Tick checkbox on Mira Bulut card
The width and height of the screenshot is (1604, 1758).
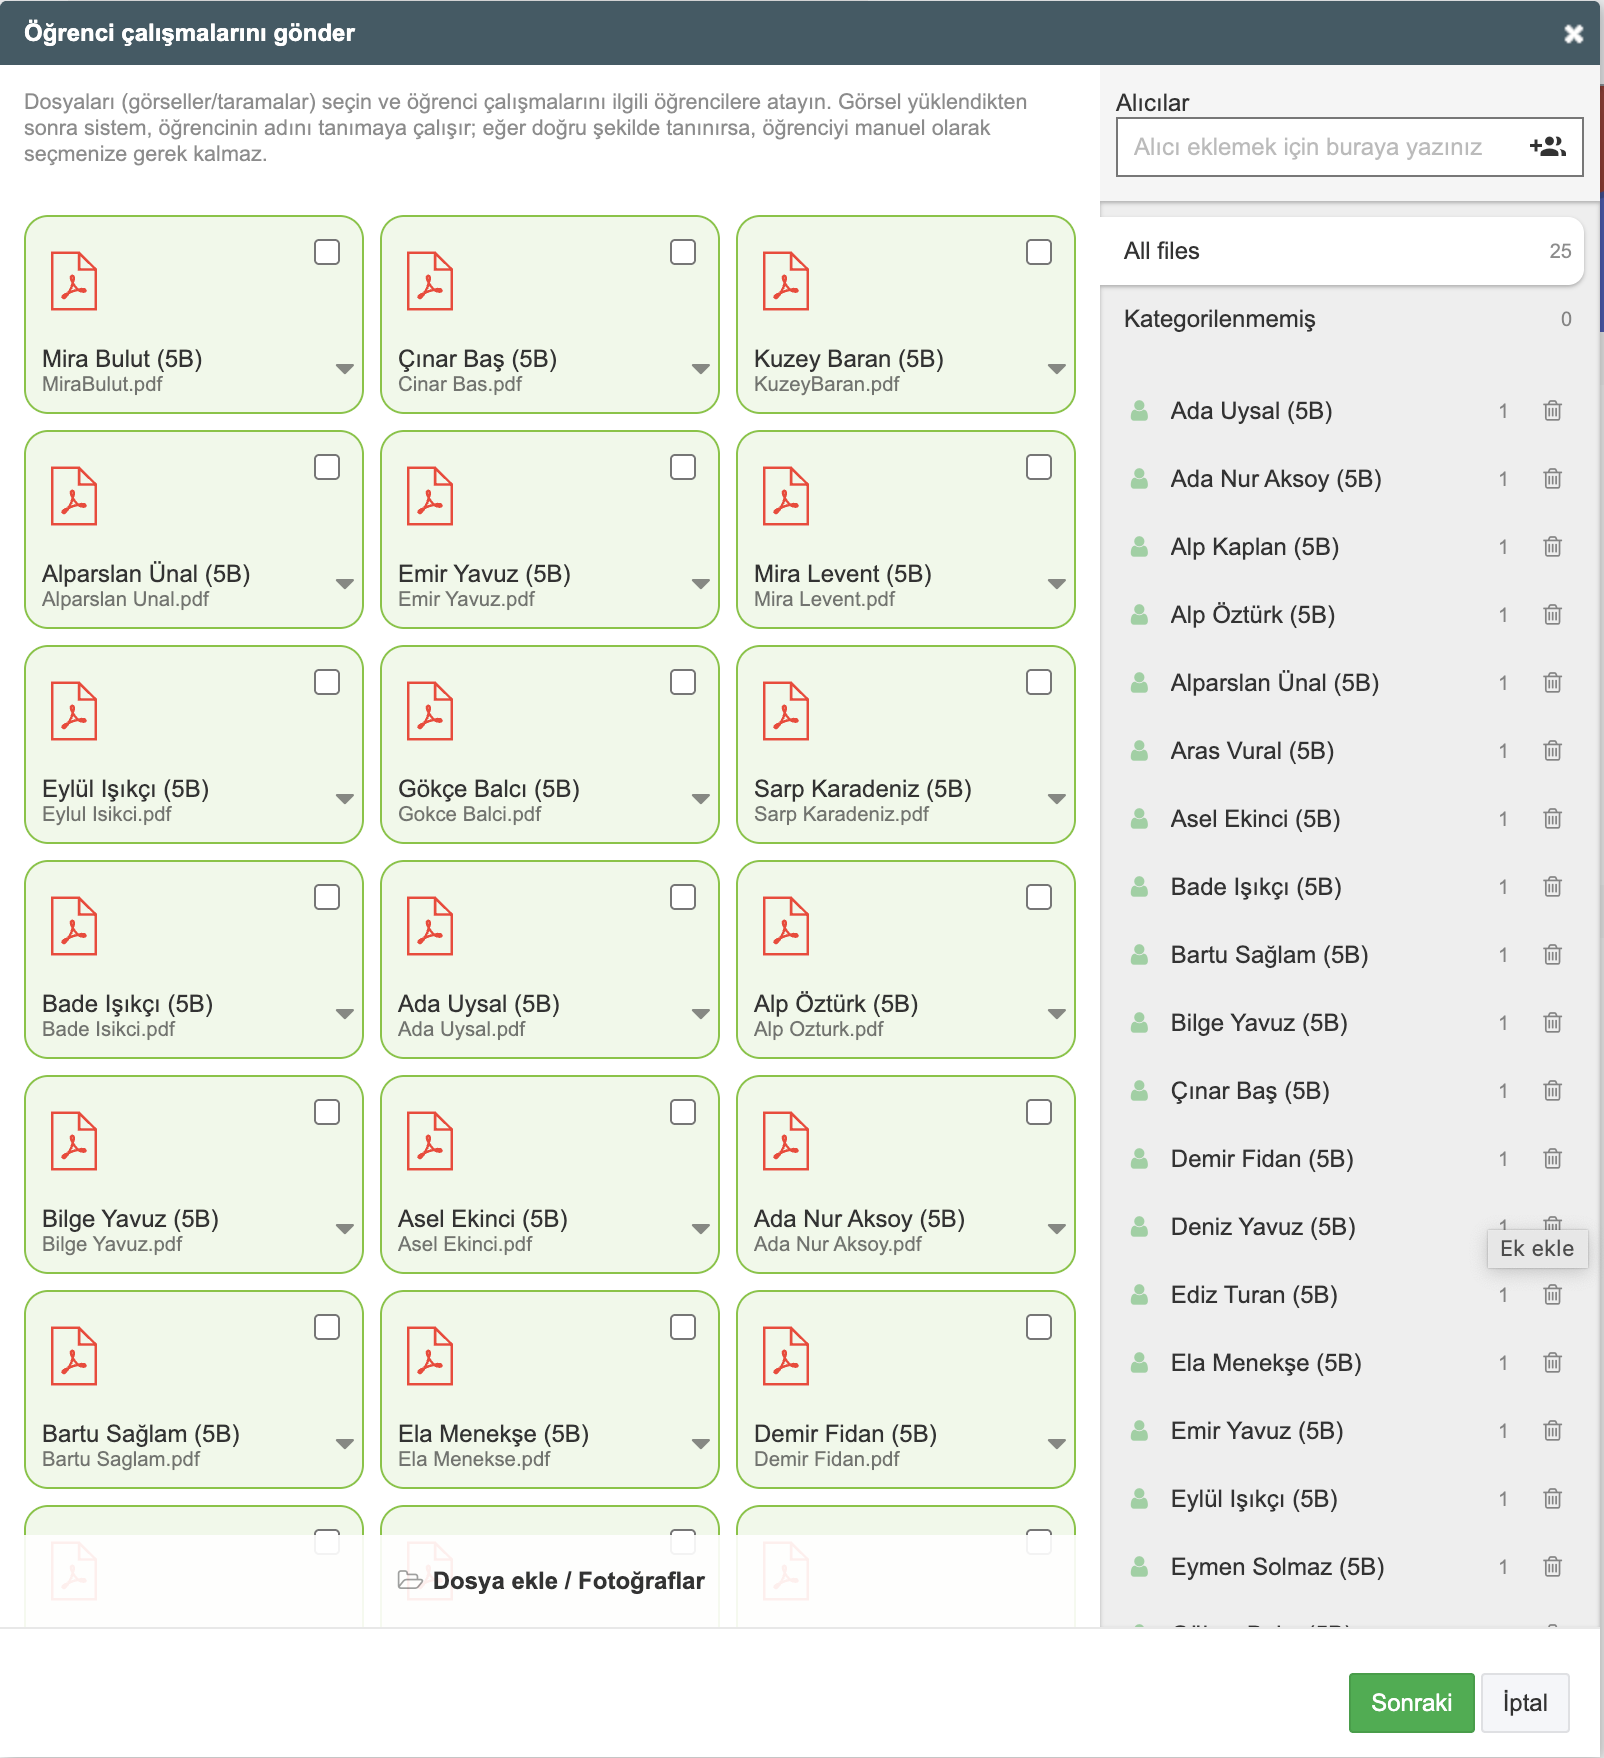(327, 252)
